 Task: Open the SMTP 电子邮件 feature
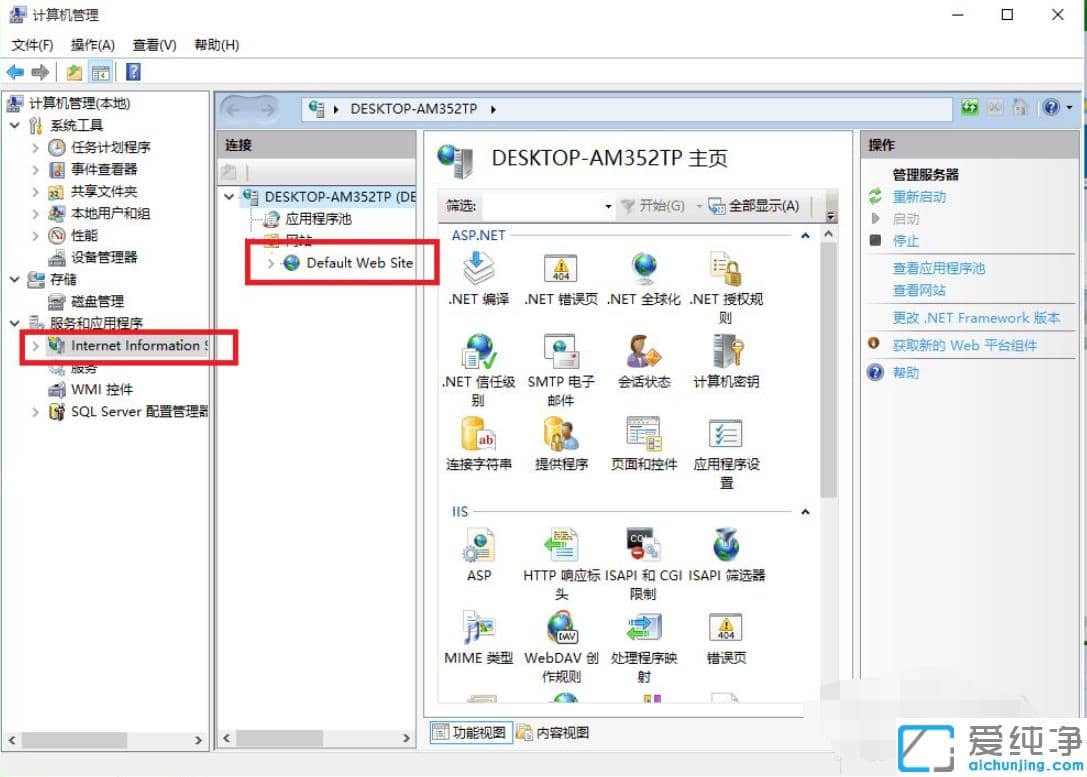561,358
